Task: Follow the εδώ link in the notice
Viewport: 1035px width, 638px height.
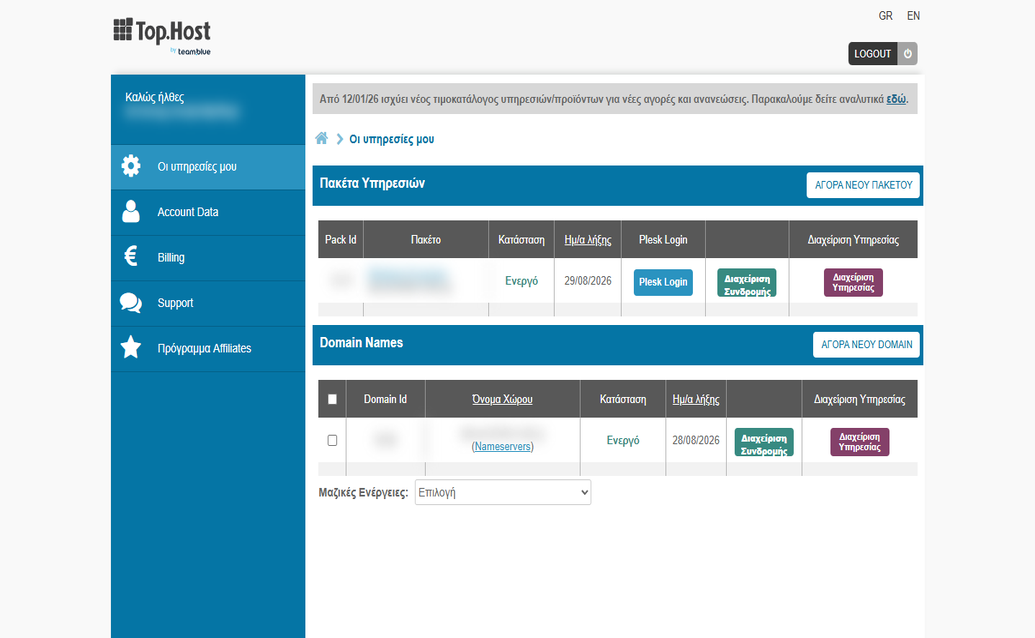Action: (x=896, y=99)
